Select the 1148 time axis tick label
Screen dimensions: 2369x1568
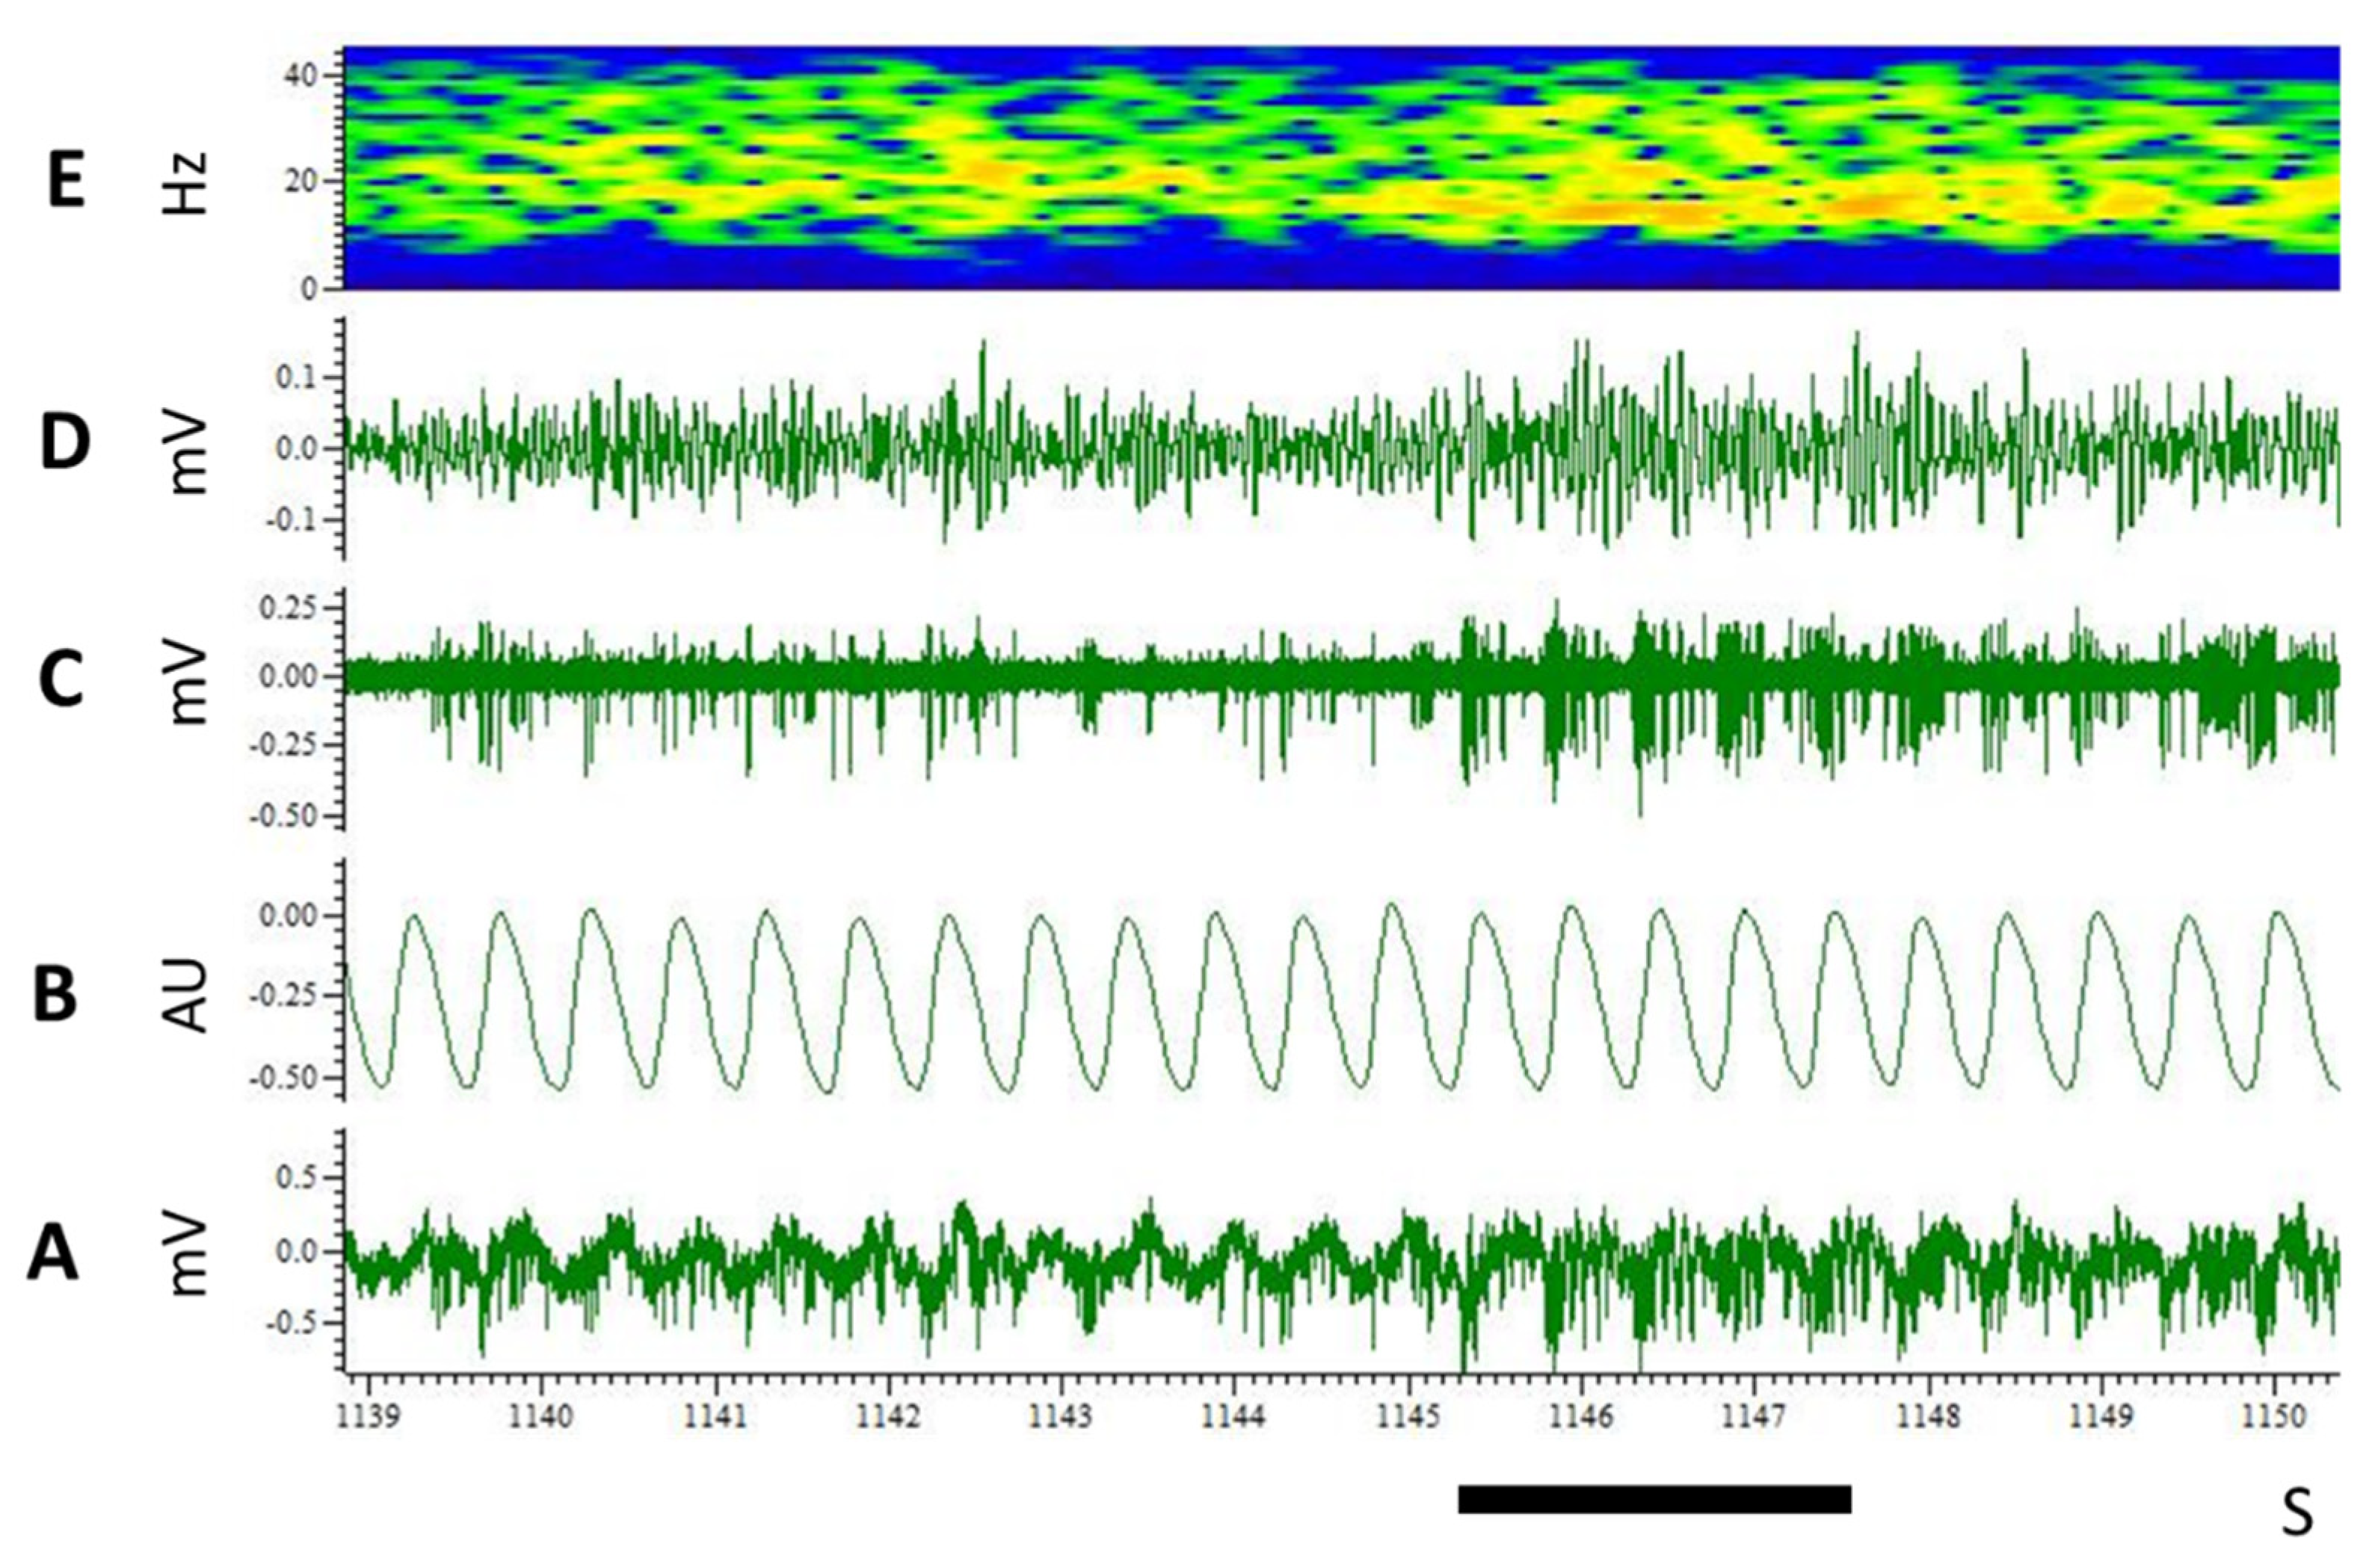tap(1927, 1417)
